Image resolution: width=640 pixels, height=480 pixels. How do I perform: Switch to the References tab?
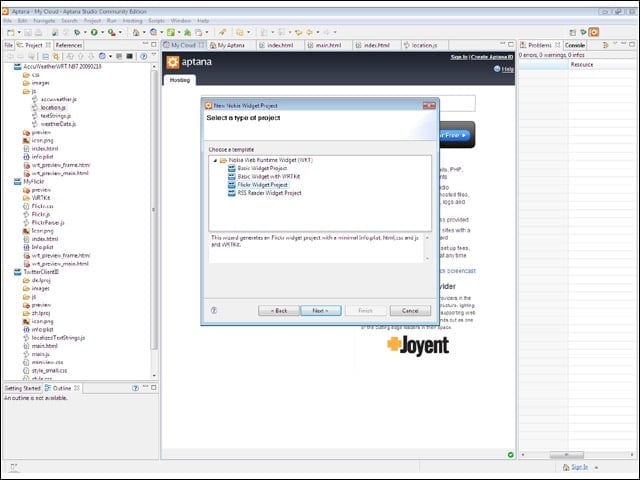(69, 45)
